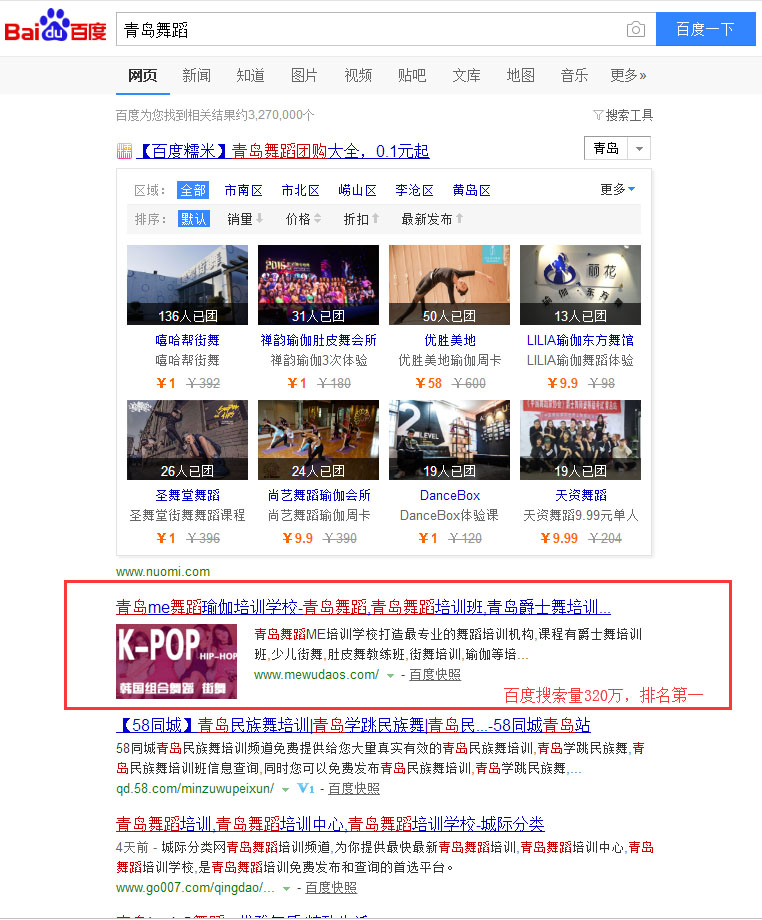Image resolution: width=762 pixels, height=920 pixels.
Task: Expand 更多» in navigation
Action: pos(628,75)
